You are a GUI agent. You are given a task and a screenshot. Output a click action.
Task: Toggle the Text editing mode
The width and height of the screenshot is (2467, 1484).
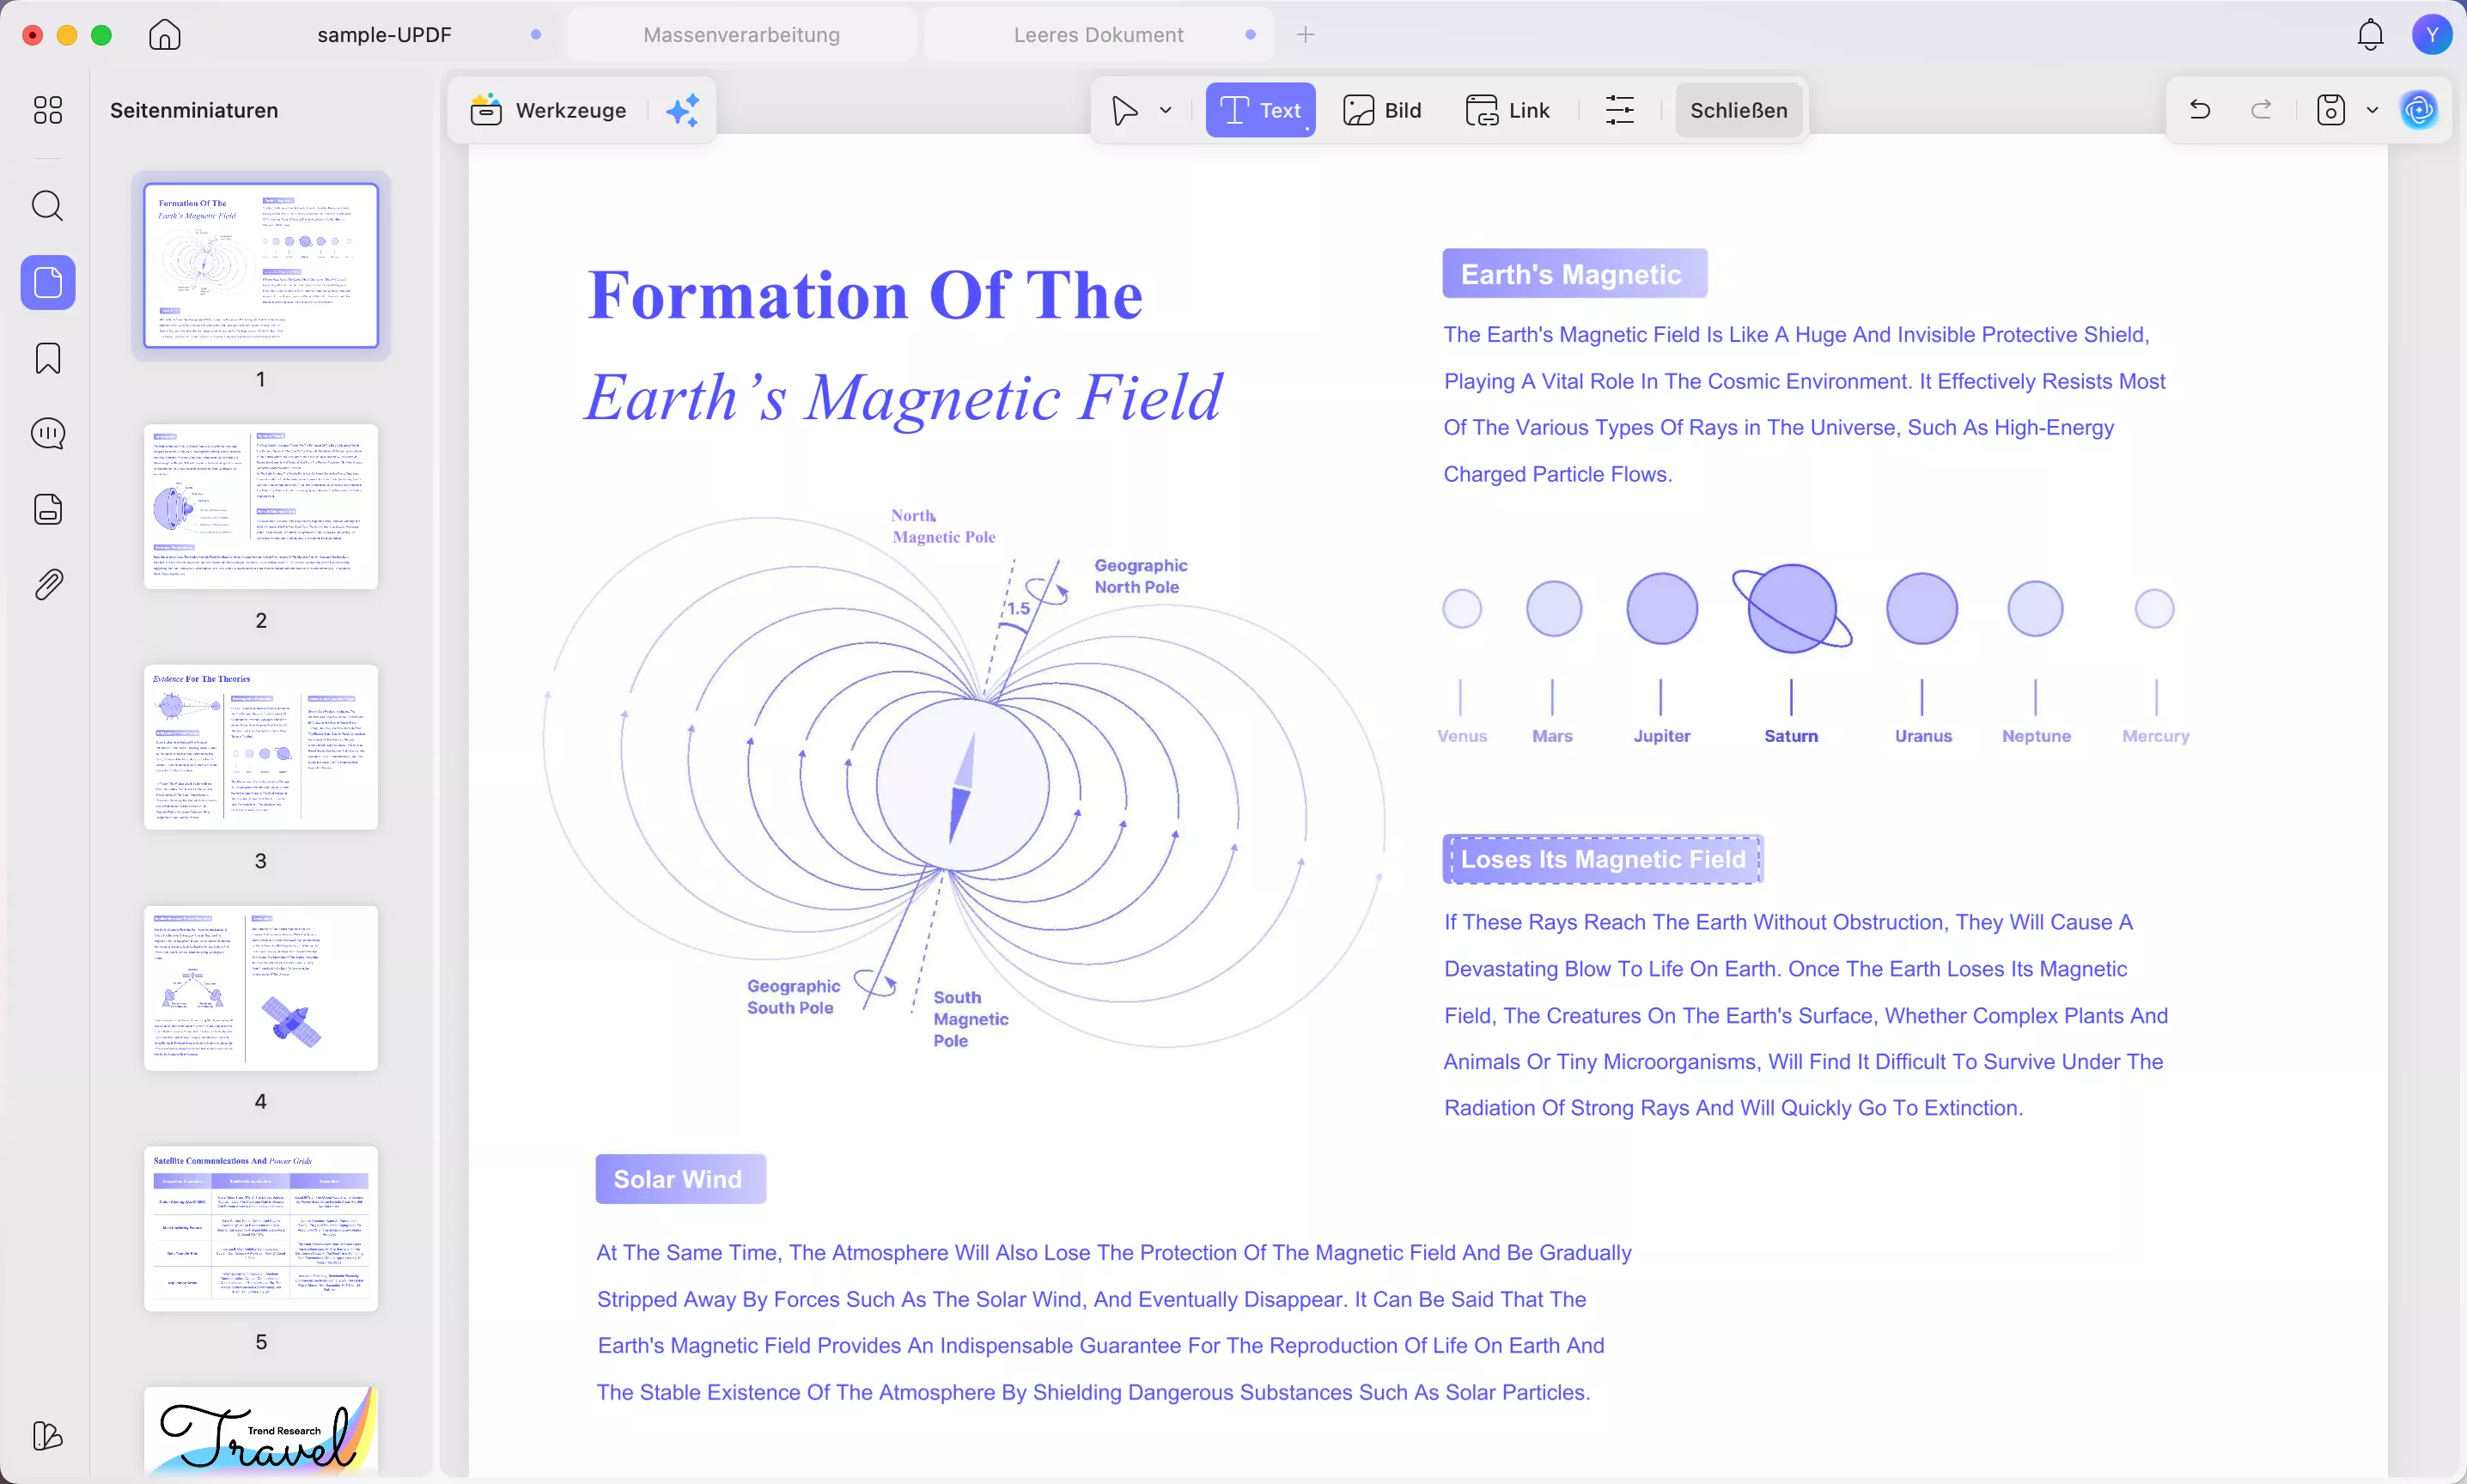pyautogui.click(x=1260, y=110)
